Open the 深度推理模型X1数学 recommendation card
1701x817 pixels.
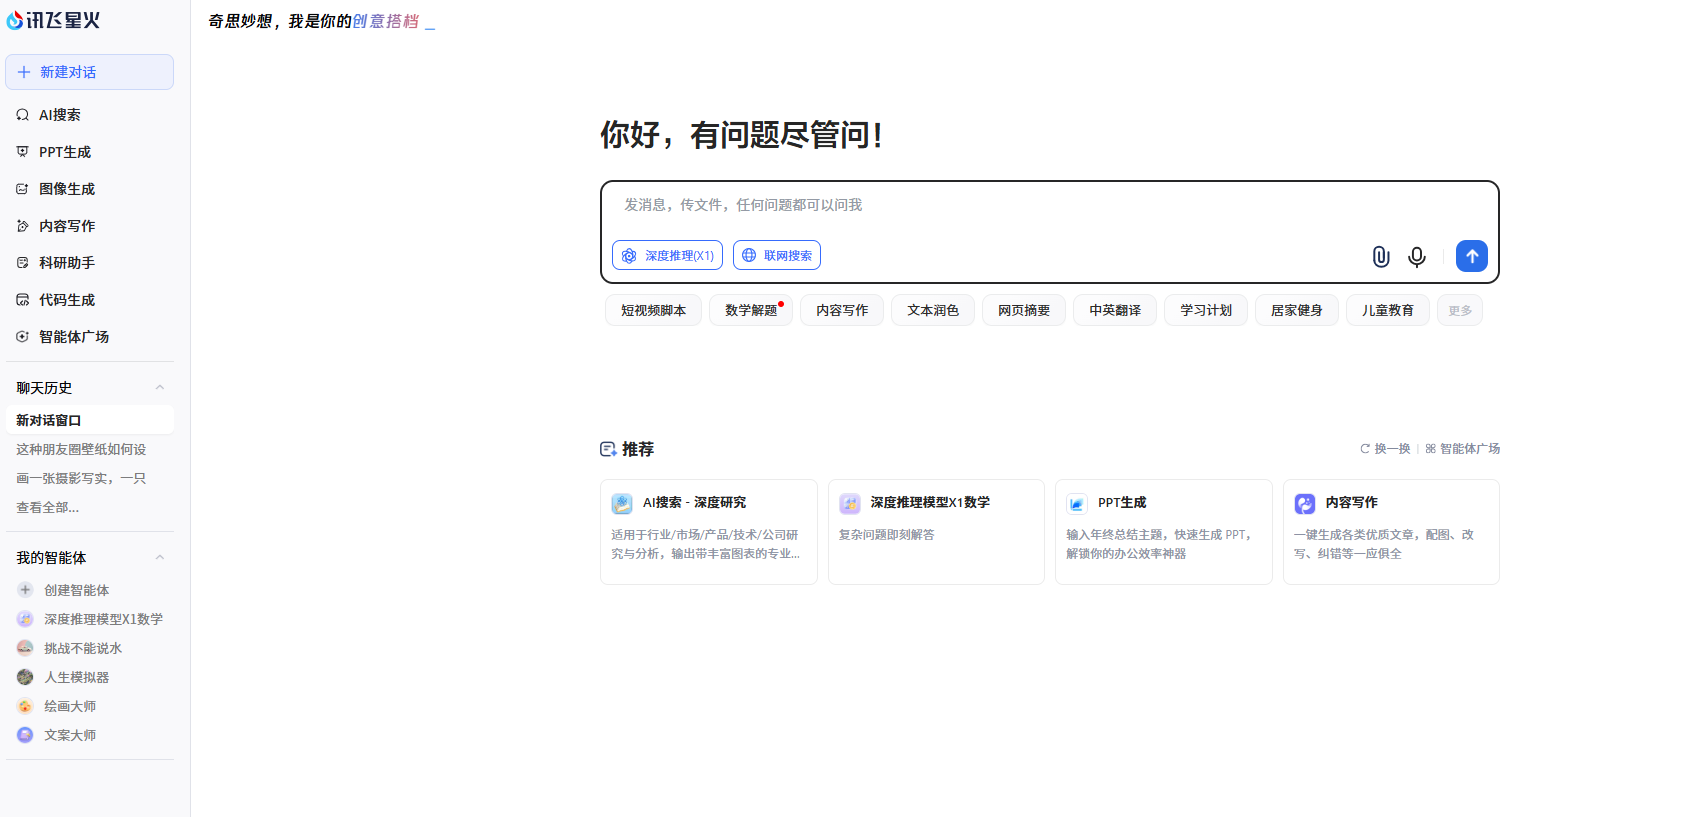(936, 532)
